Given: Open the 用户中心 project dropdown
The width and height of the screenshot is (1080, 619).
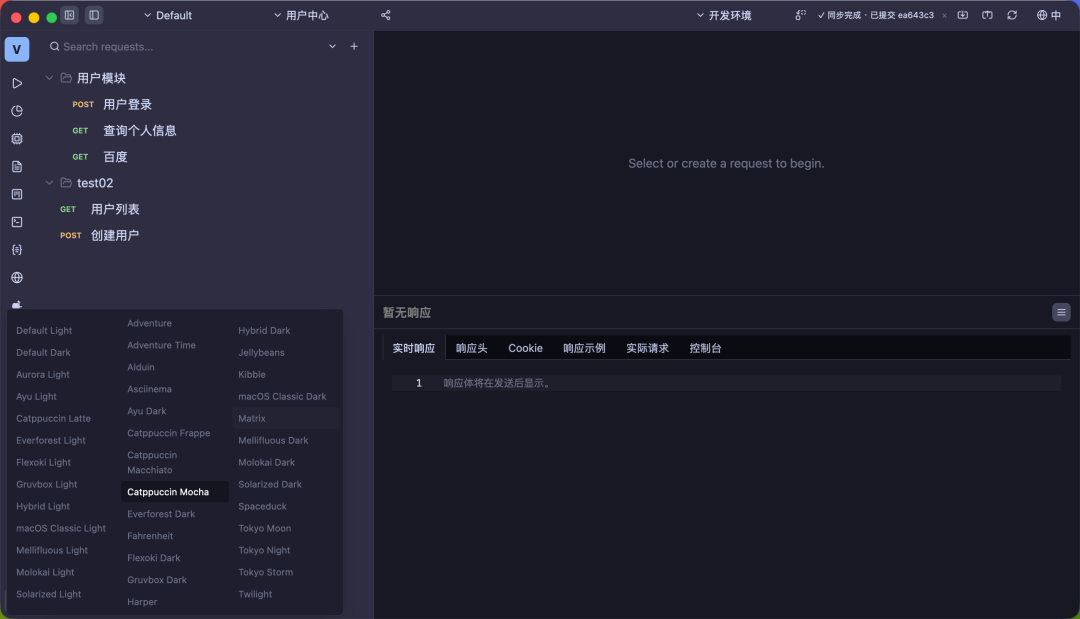Looking at the screenshot, I should [301, 15].
